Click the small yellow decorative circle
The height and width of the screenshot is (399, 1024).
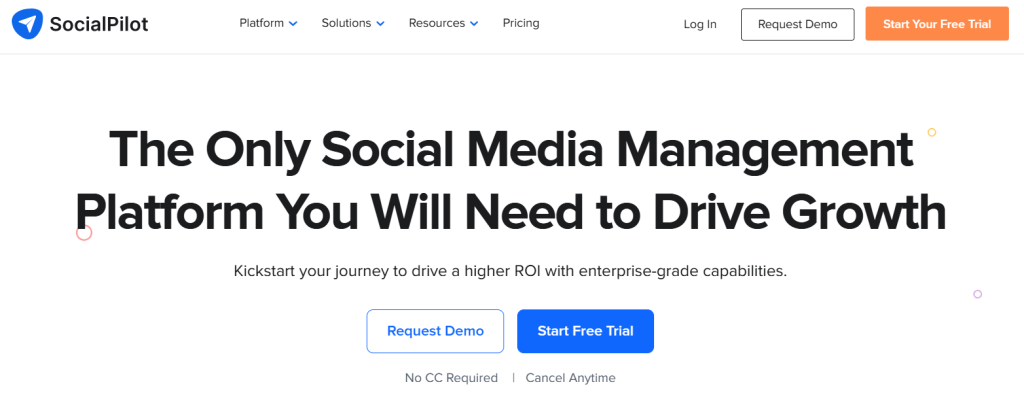click(932, 132)
